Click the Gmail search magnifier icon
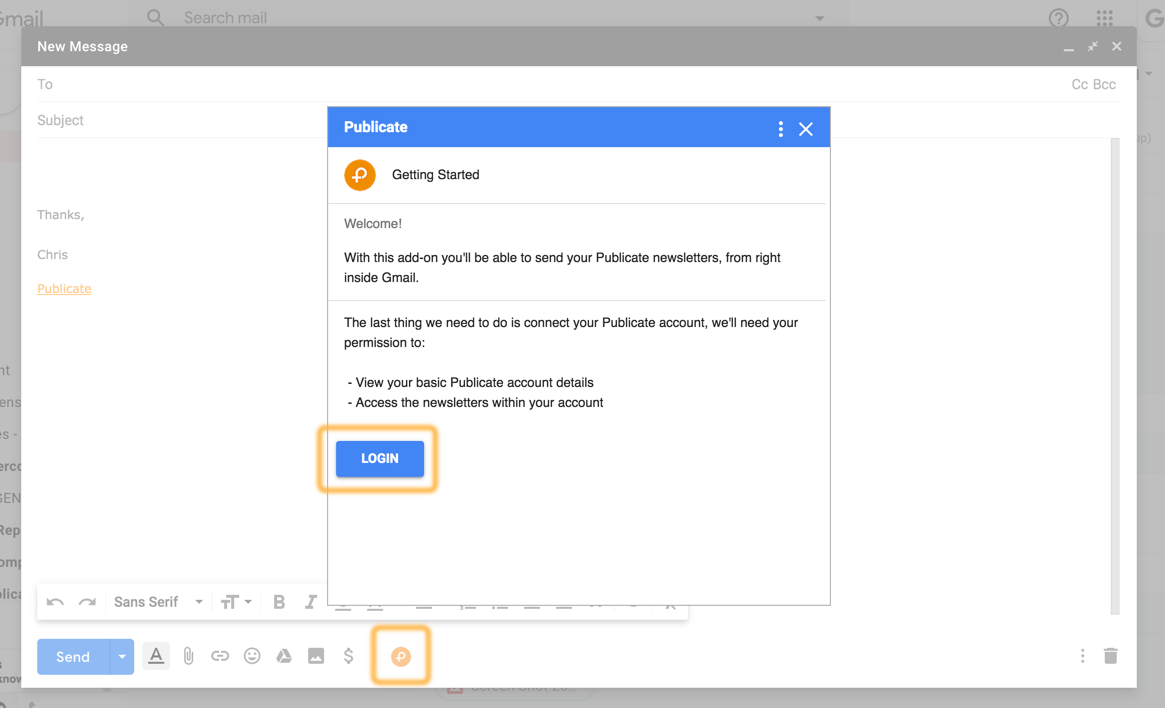 coord(155,18)
